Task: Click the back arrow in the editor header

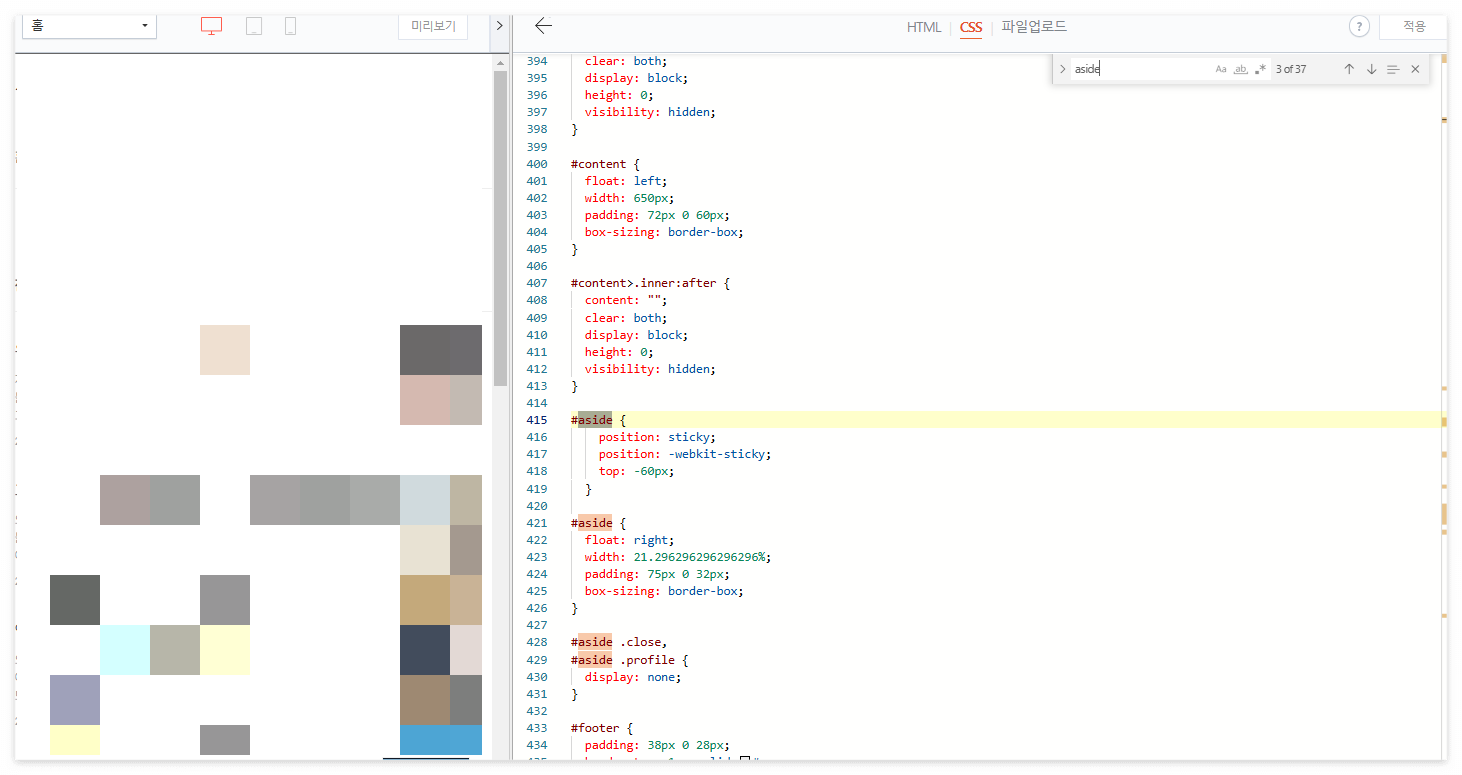Action: pos(543,26)
